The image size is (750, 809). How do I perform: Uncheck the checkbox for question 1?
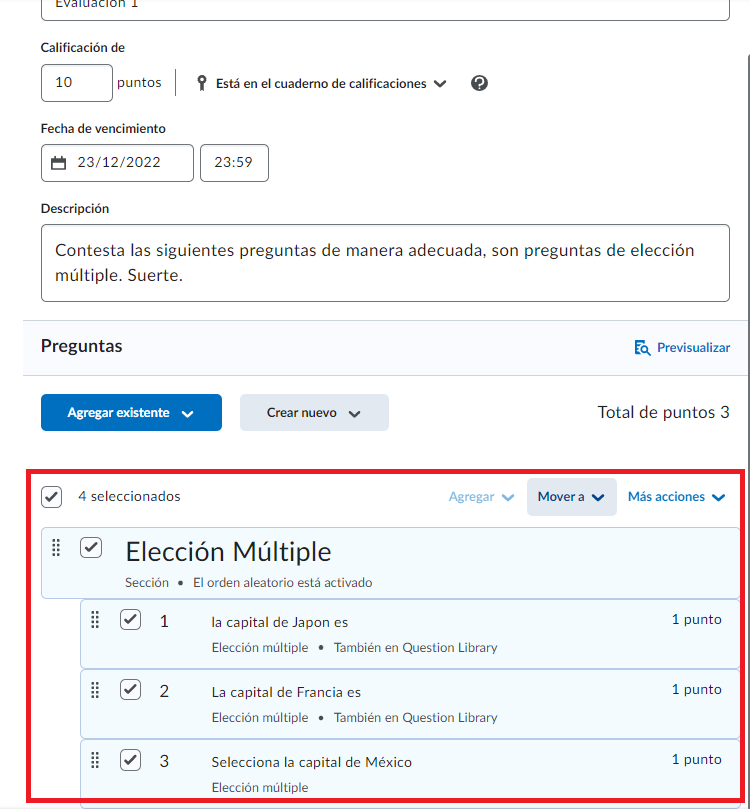click(x=130, y=620)
